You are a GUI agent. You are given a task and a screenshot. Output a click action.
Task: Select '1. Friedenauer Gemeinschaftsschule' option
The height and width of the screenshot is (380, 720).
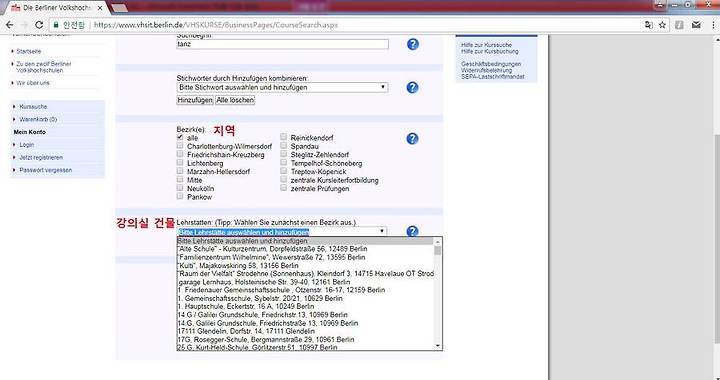click(305, 290)
